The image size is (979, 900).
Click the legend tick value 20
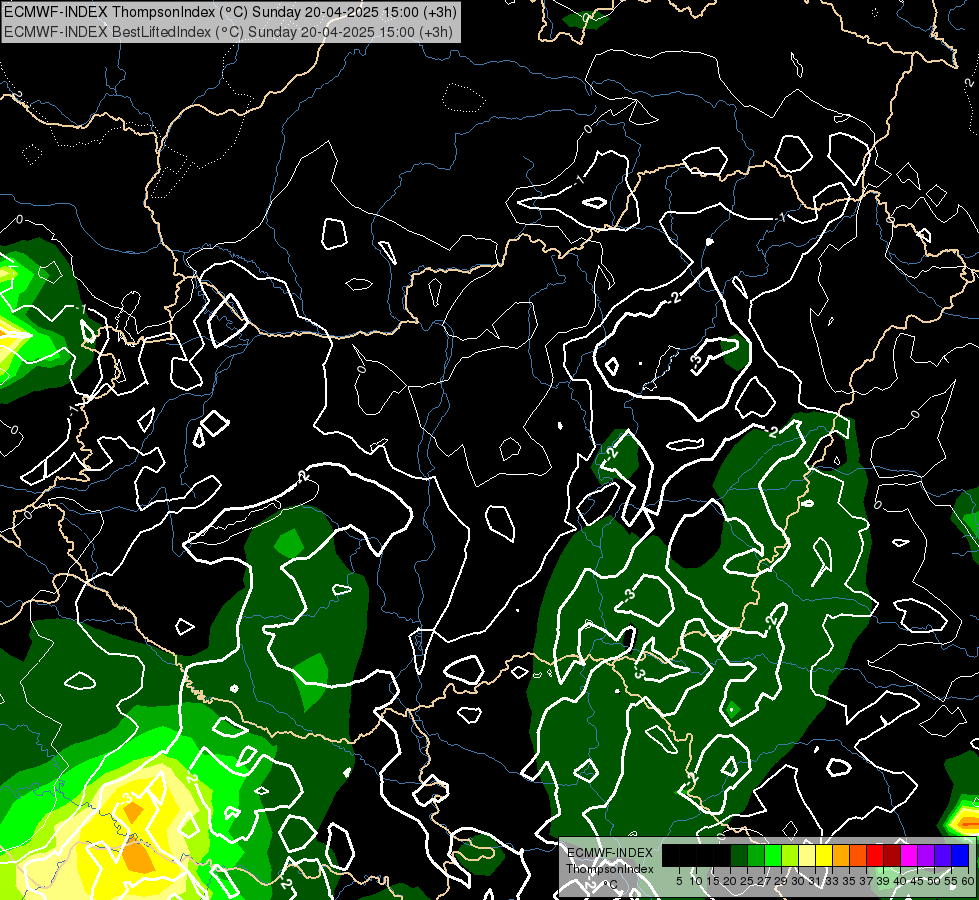(x=730, y=881)
